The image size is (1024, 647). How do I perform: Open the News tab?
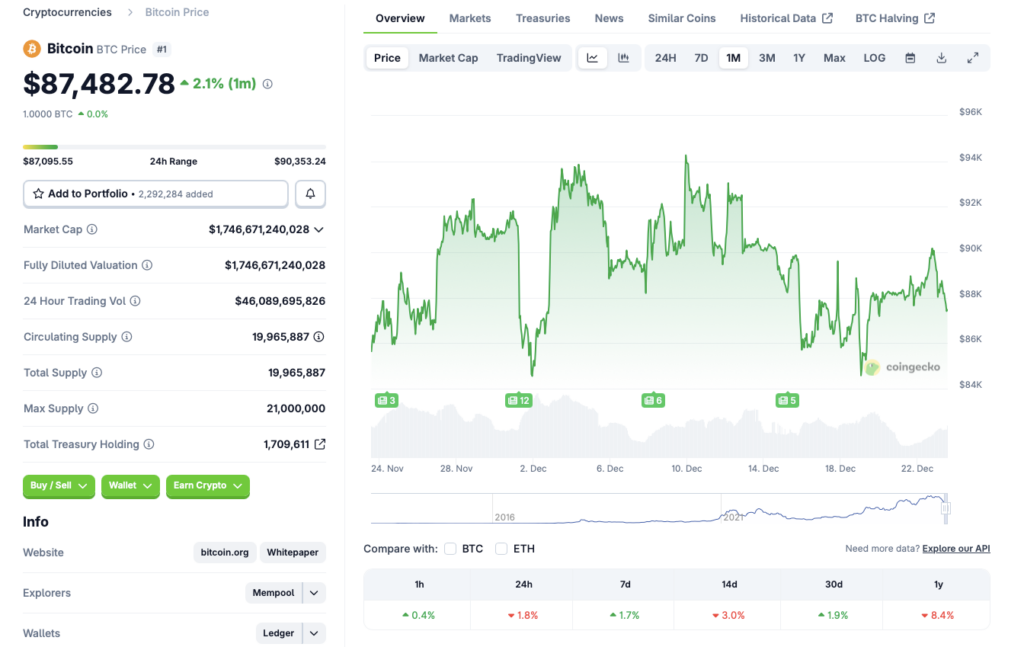coord(609,18)
